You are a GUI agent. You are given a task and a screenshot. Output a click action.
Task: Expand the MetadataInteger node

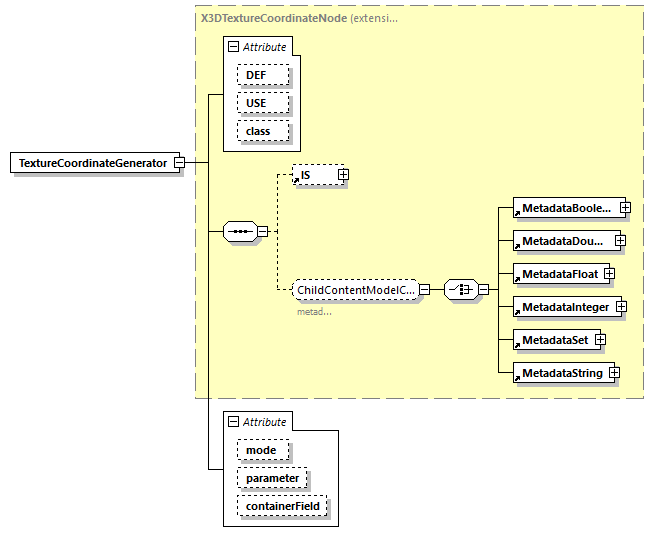[x=620, y=306]
